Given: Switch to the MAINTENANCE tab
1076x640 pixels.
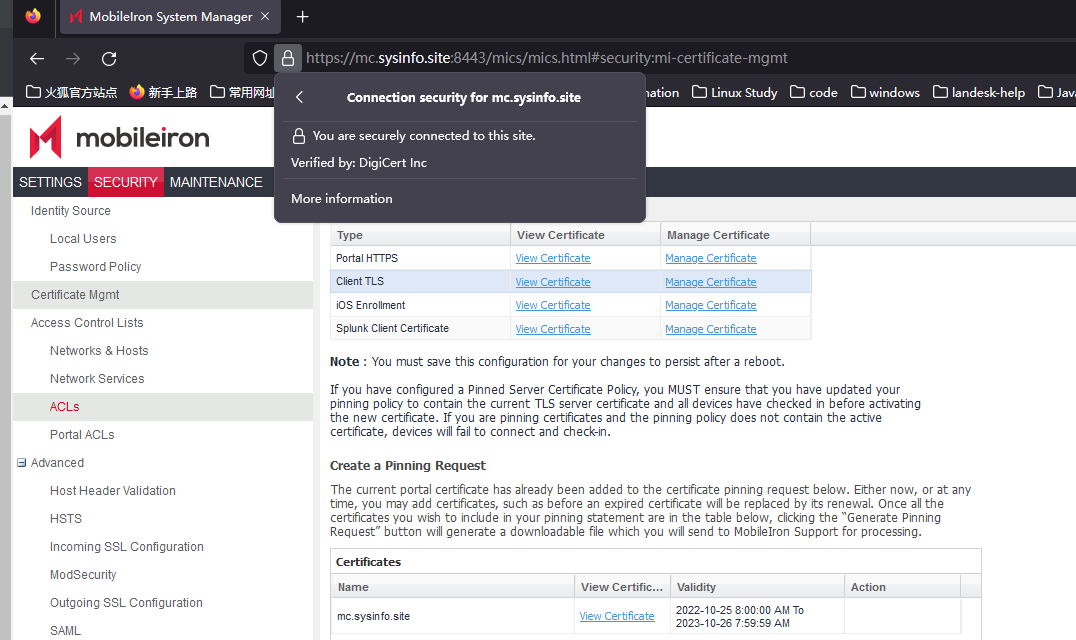Looking at the screenshot, I should (216, 182).
